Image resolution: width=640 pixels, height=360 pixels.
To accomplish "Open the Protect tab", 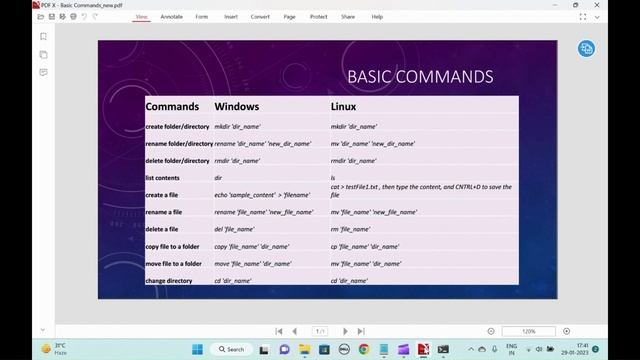I will tap(318, 17).
